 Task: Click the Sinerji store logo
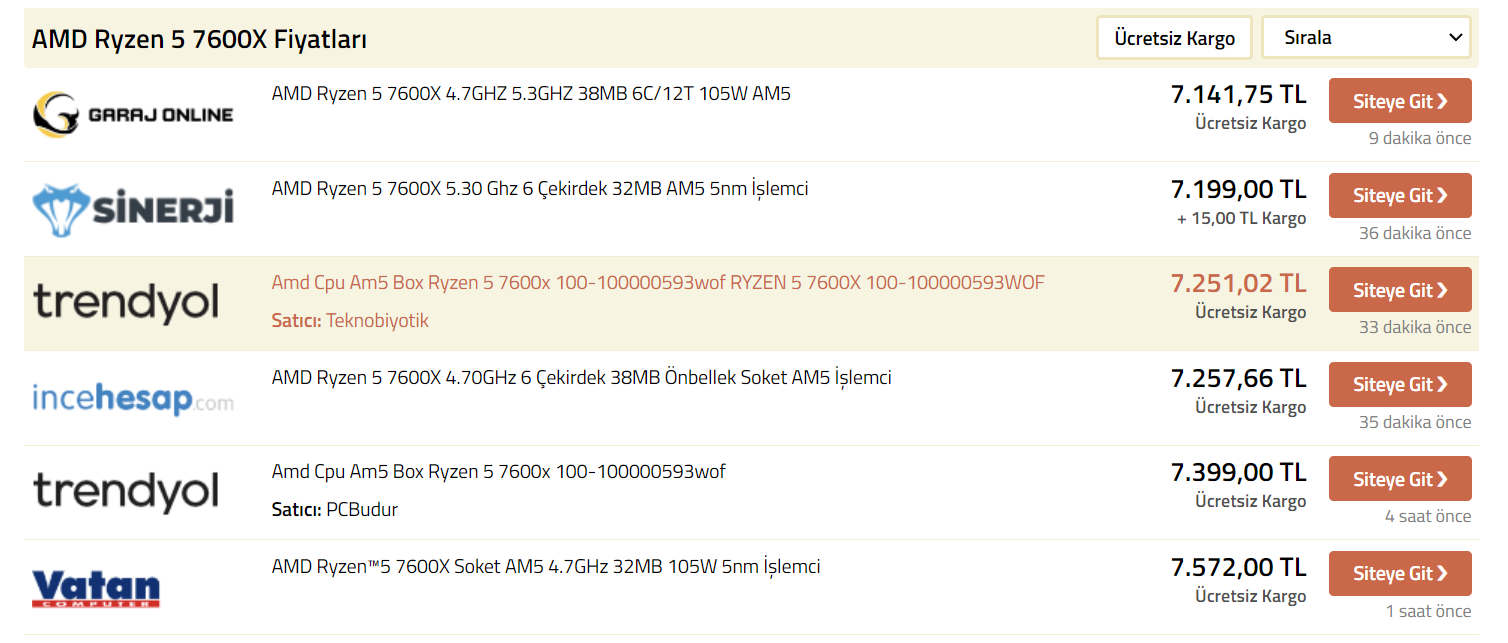(x=133, y=208)
